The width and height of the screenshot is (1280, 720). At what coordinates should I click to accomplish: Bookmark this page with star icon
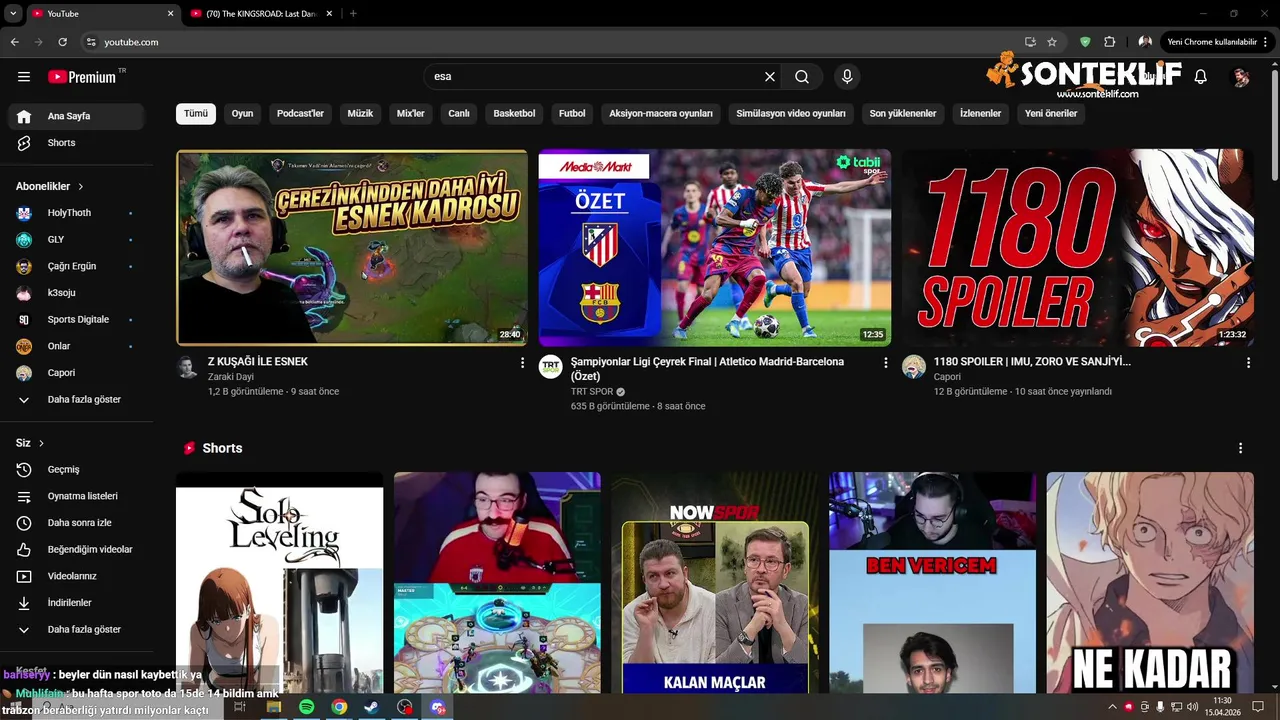tap(1052, 42)
